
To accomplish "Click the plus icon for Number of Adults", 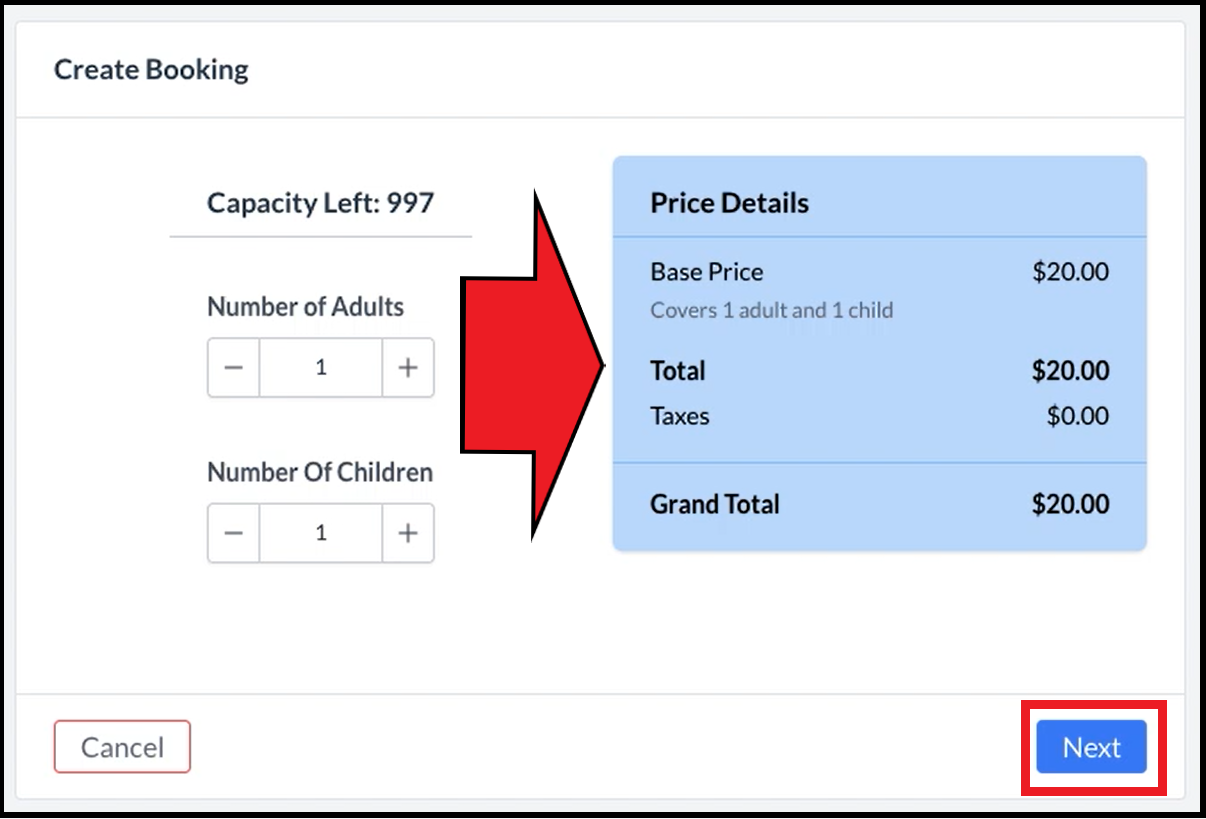I will pos(408,367).
